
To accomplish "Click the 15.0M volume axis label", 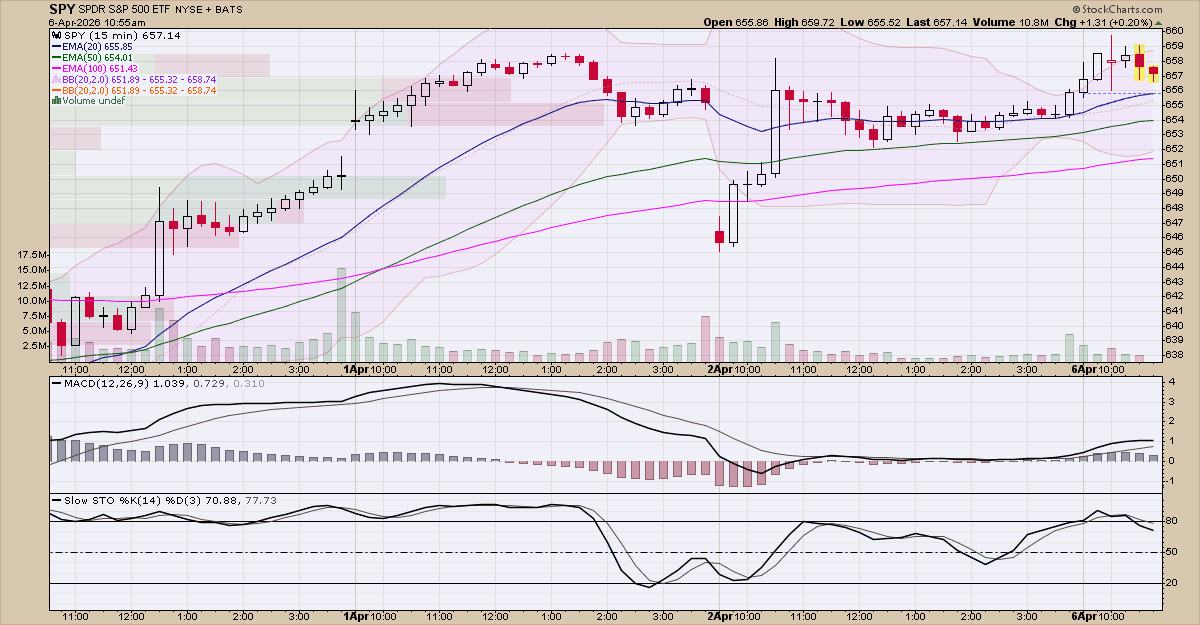I will 33,270.
